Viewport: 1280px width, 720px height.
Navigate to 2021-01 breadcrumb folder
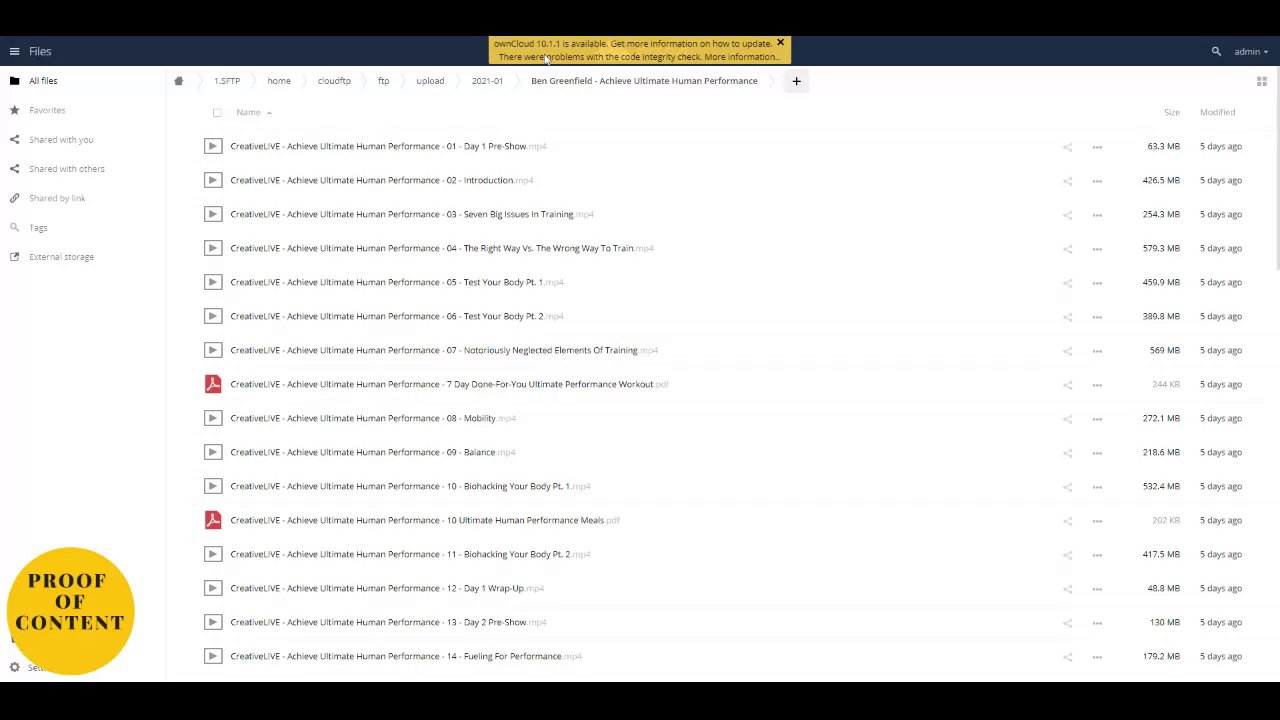point(487,81)
